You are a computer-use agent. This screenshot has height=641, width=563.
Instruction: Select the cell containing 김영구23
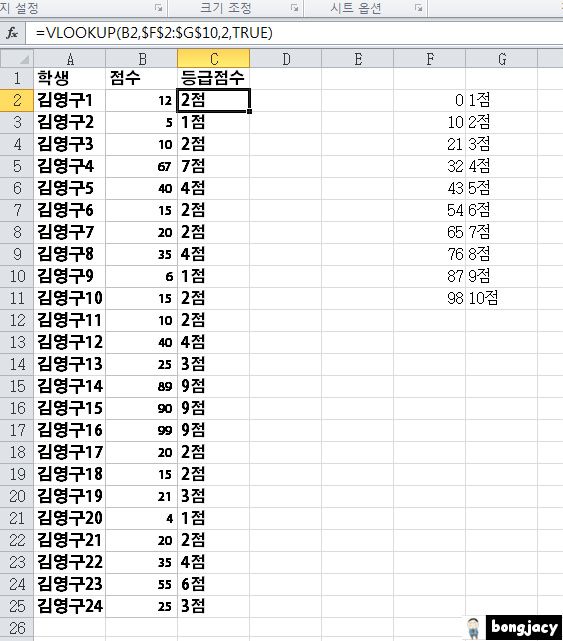[x=70, y=585]
